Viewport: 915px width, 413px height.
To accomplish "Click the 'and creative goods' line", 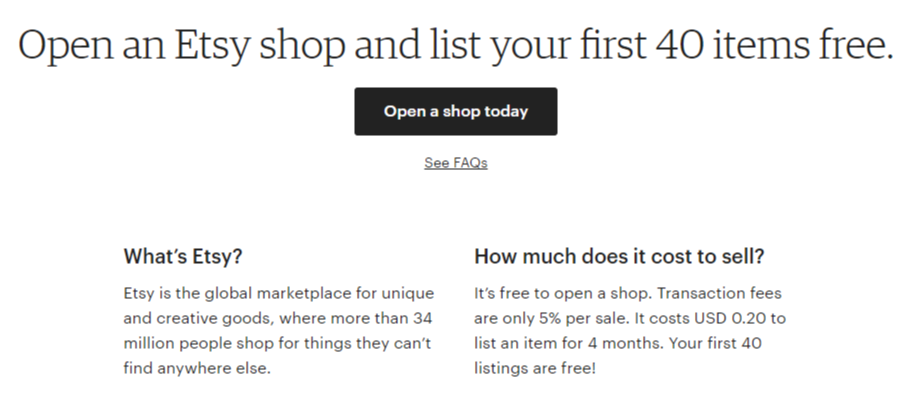I will tap(198, 318).
